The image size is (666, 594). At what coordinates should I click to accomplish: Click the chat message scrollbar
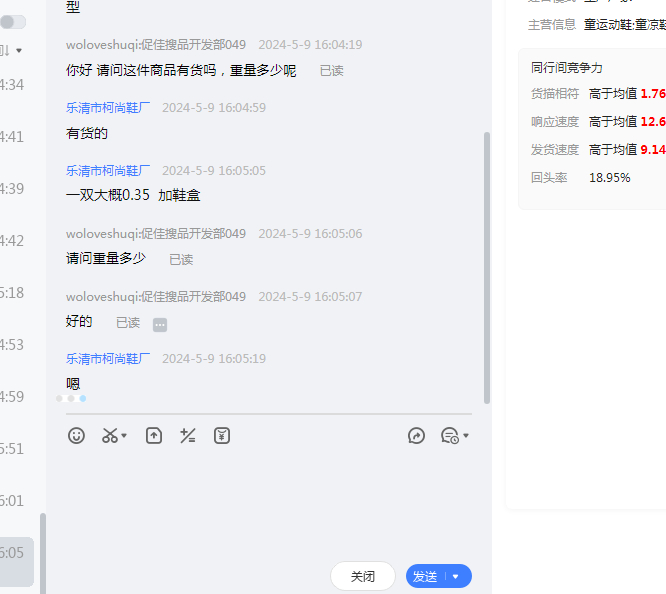point(487,268)
